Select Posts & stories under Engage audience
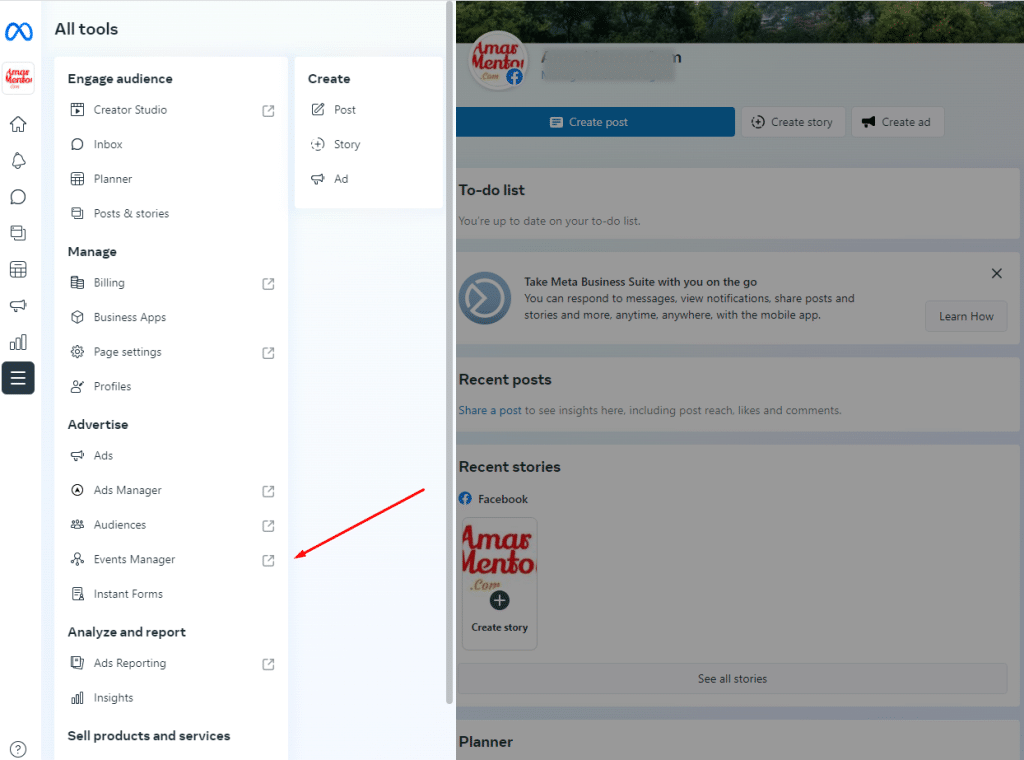Viewport: 1024px width, 760px height. click(131, 213)
